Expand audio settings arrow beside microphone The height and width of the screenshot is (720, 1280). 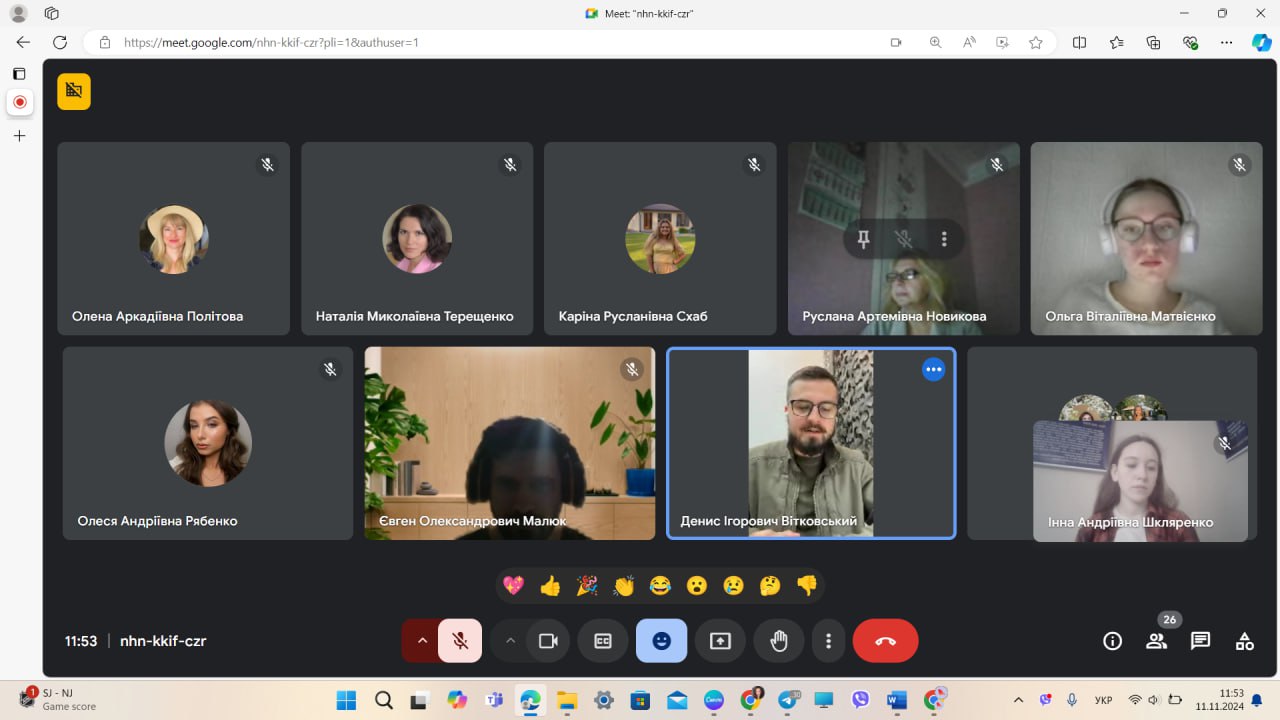click(422, 641)
